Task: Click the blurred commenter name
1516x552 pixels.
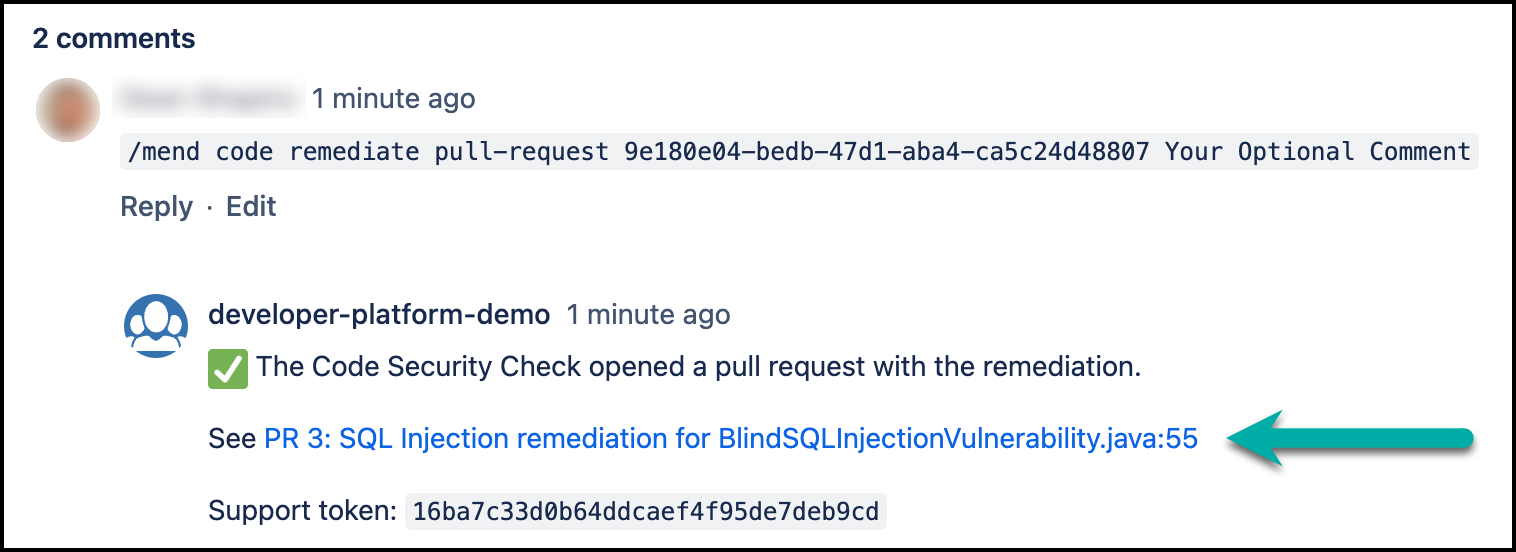Action: pos(210,99)
